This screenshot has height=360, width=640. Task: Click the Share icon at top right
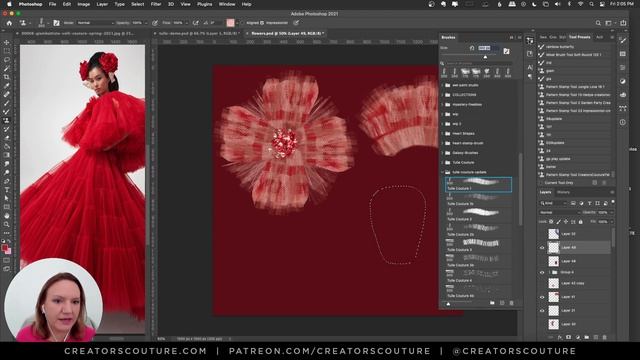pos(623,23)
